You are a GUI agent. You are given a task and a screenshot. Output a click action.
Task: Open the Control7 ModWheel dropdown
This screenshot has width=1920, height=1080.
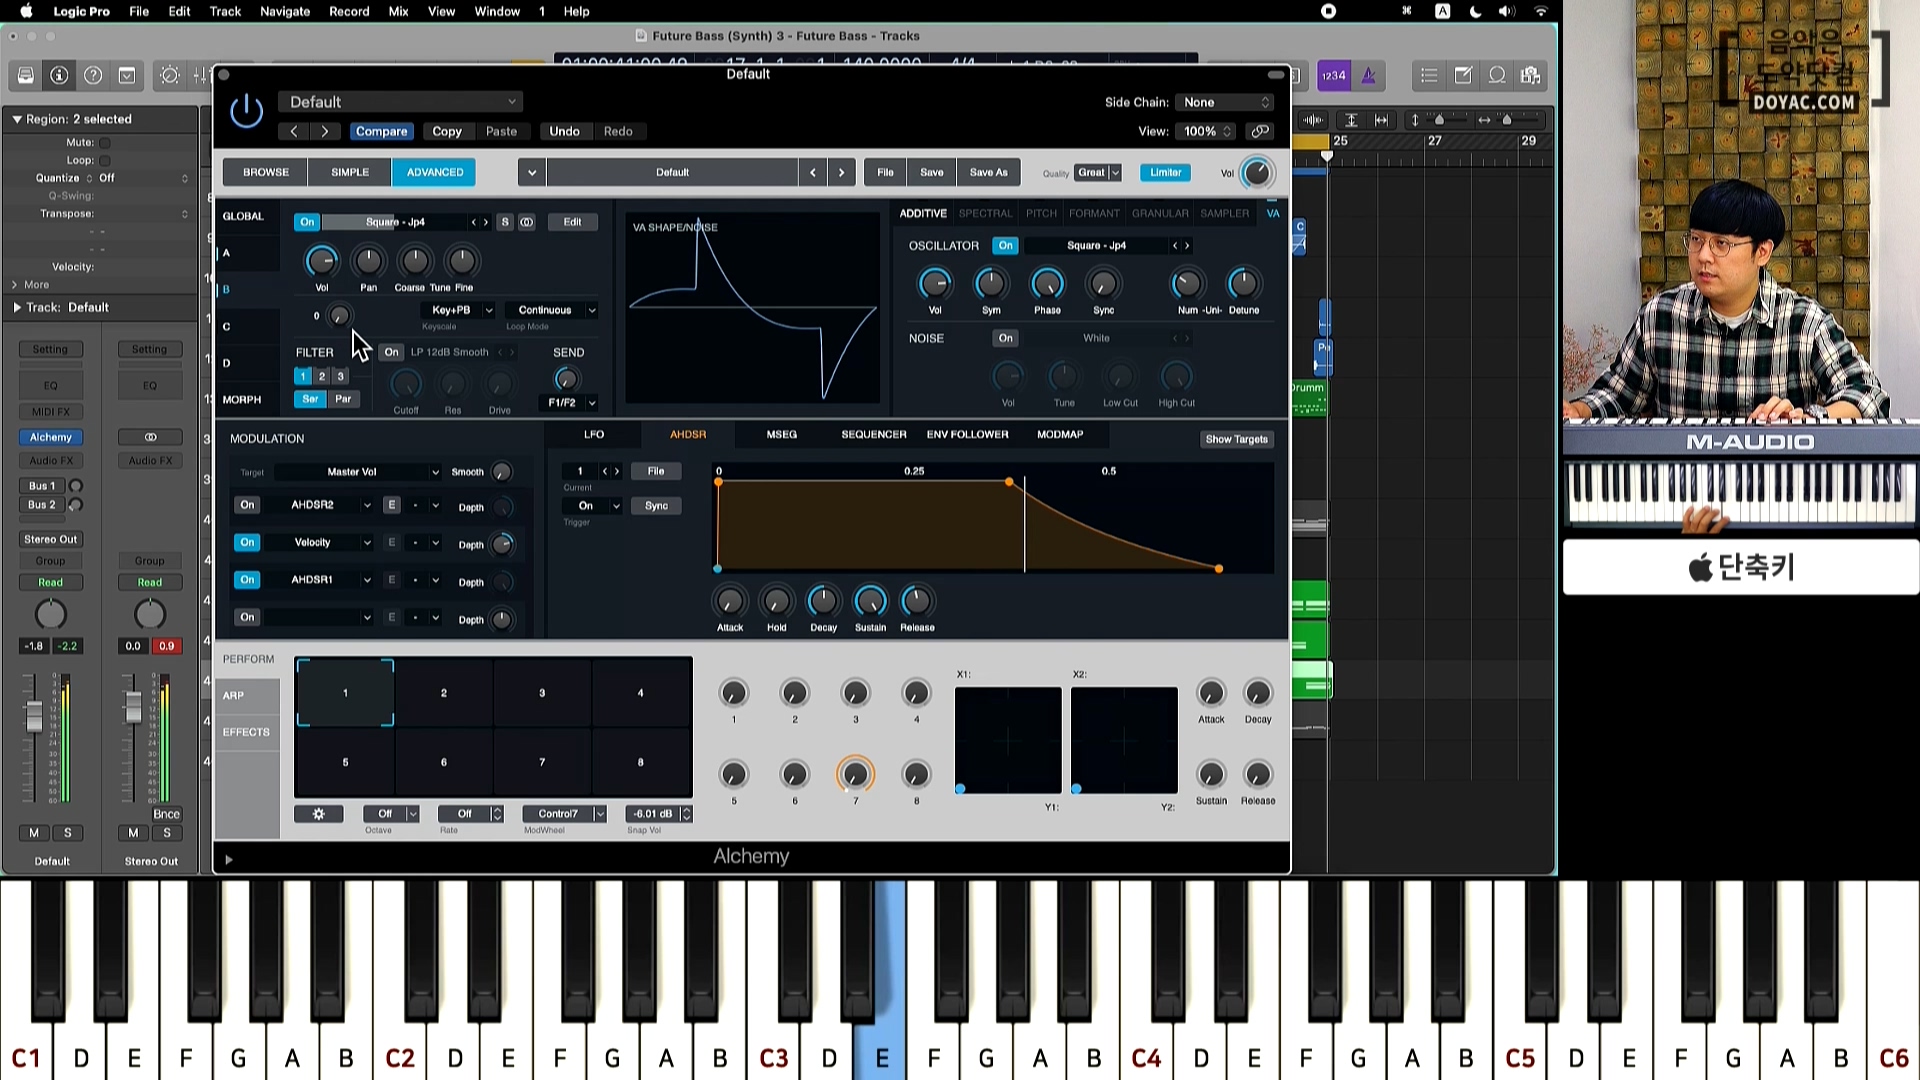tap(565, 814)
